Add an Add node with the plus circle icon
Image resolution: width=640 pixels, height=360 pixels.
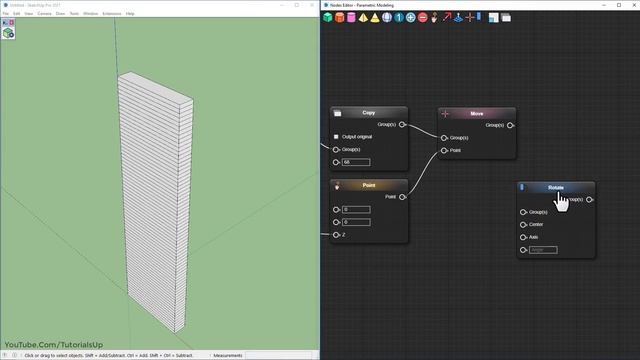411,18
